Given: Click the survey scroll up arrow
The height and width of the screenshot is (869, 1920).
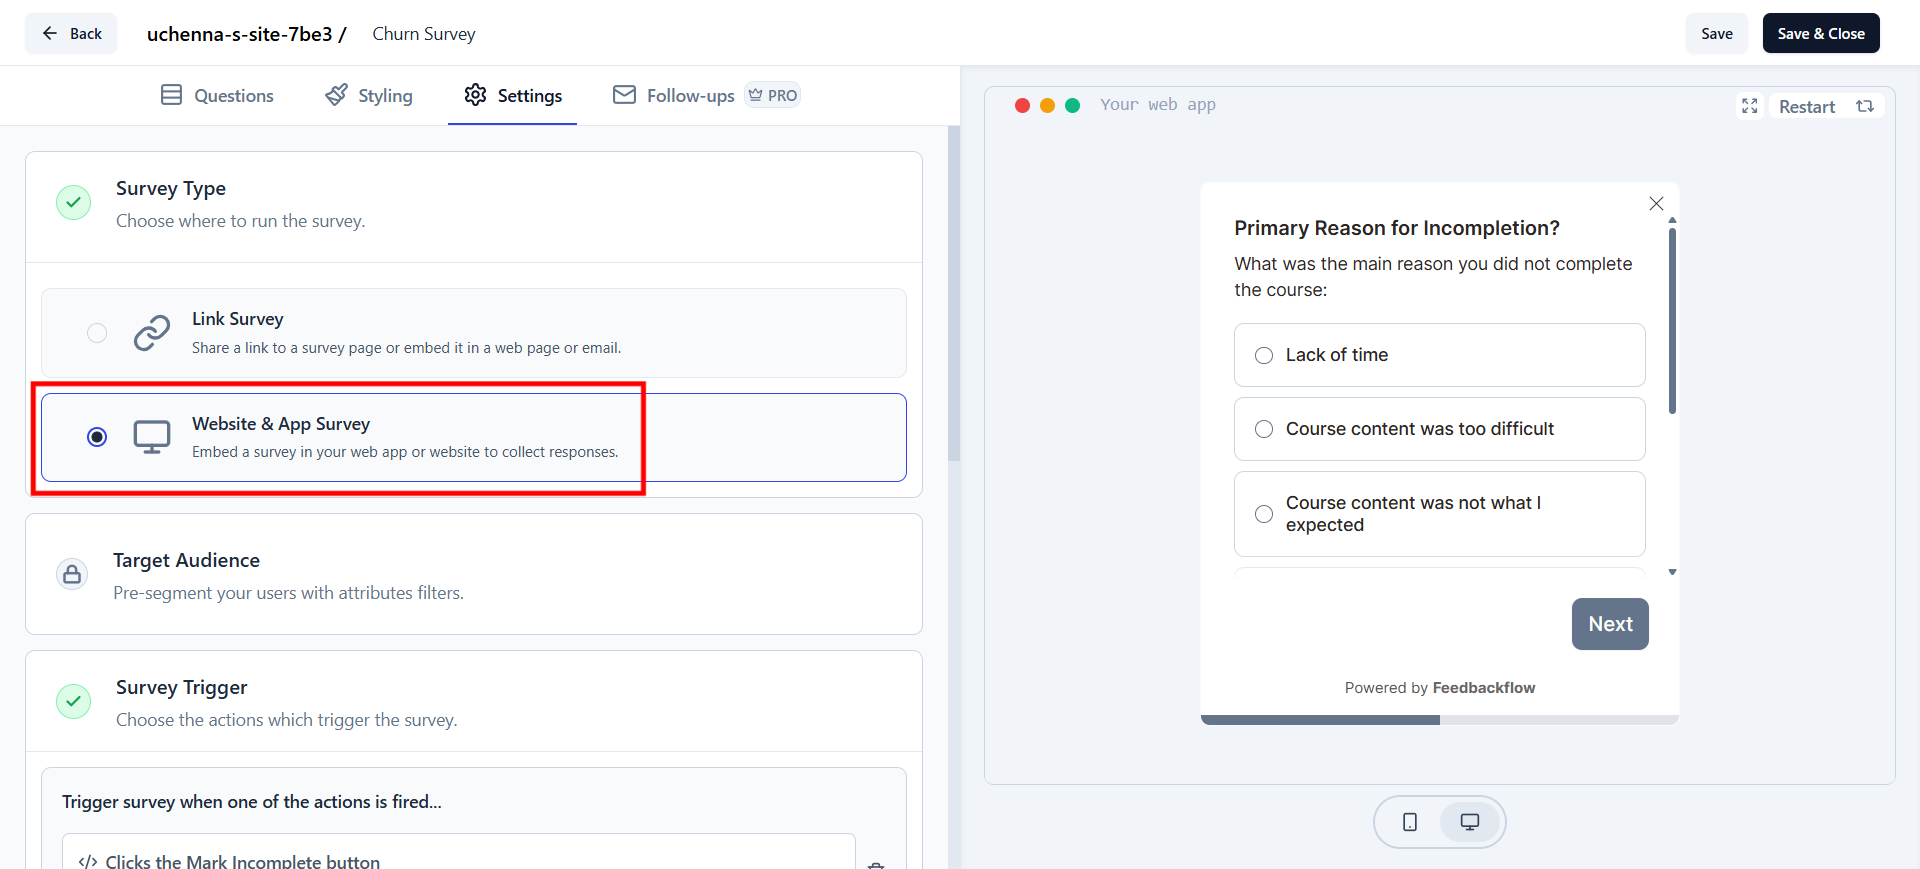Looking at the screenshot, I should [x=1672, y=220].
